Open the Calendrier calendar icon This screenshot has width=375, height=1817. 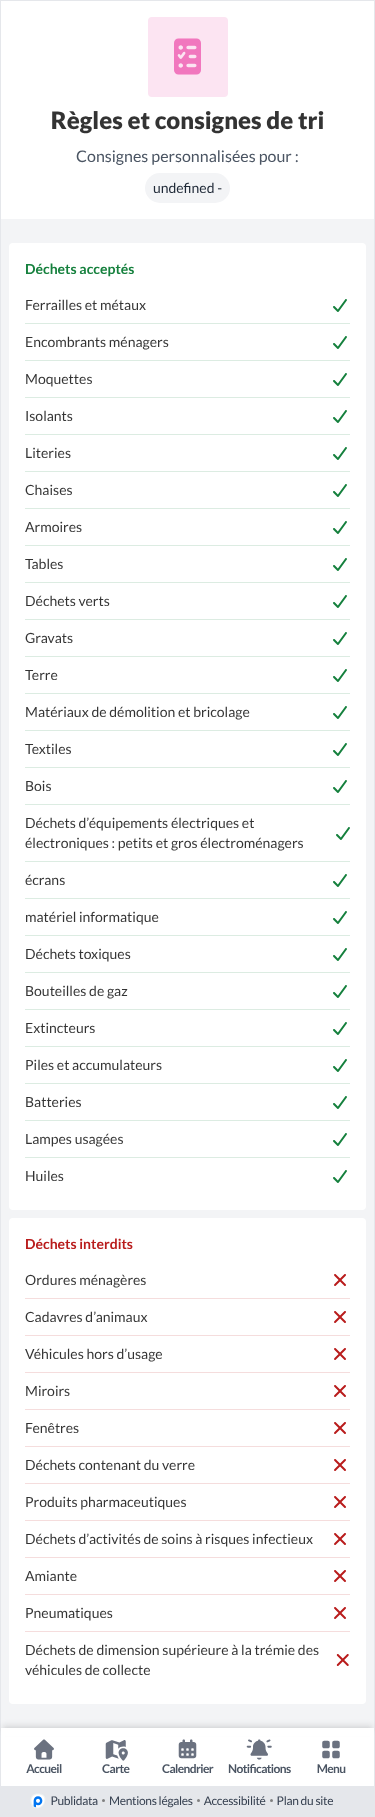pyautogui.click(x=187, y=1749)
